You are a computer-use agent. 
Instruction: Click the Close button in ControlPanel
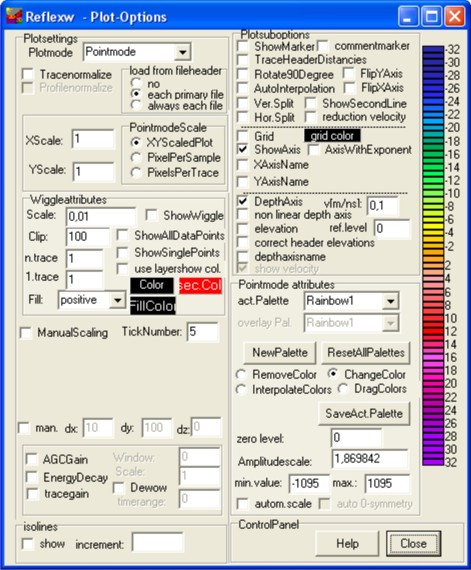[x=414, y=544]
